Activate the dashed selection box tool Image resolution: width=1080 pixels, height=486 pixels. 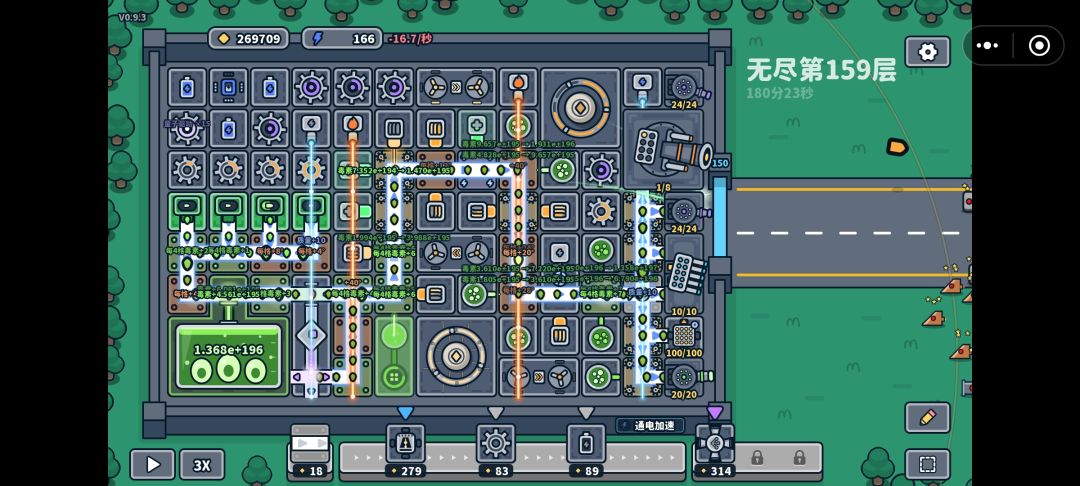pos(927,465)
